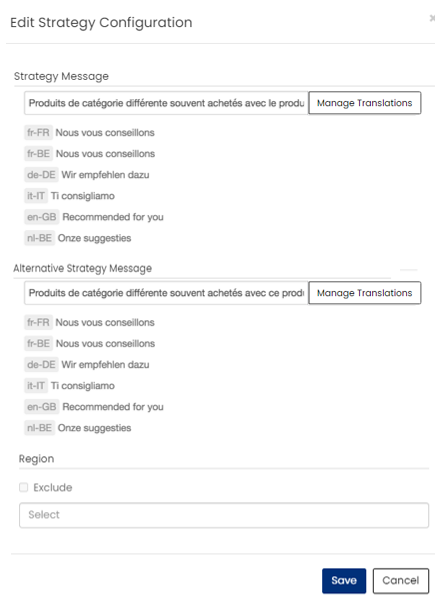Select the de-DE tag under Alternative Strategy Message
Viewport: 435px width, 603px height.
pos(41,365)
